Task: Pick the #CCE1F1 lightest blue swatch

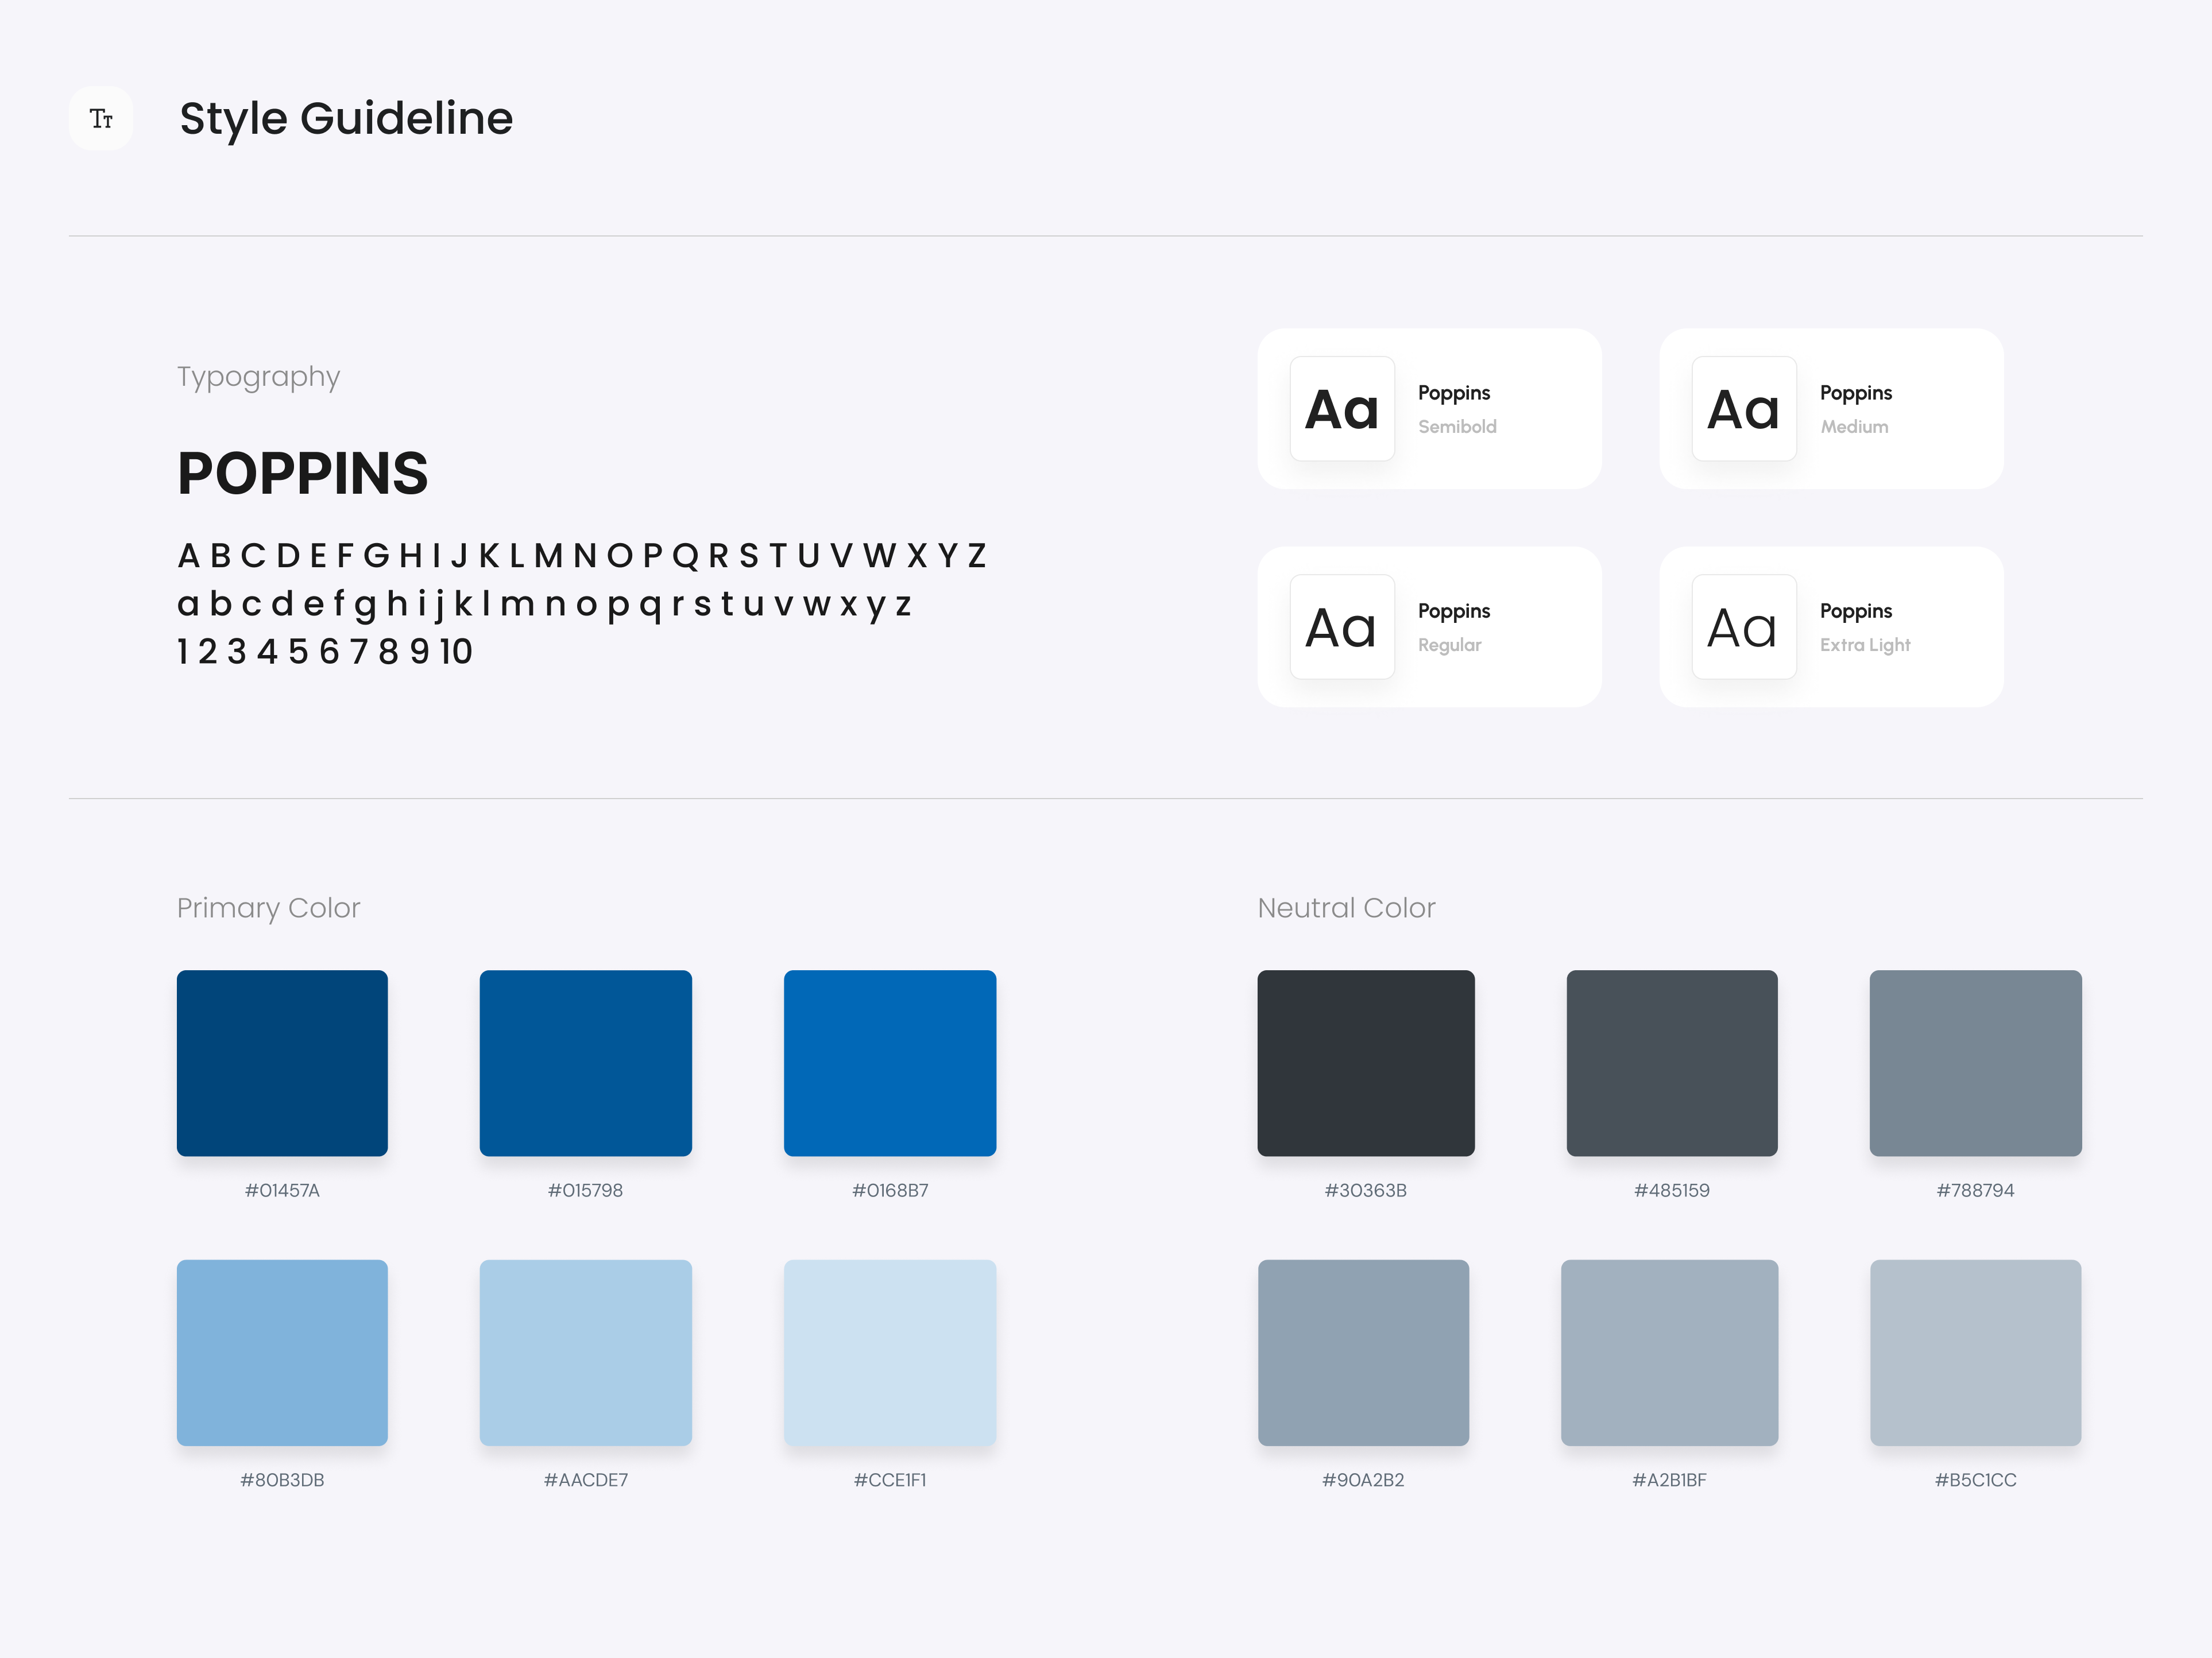Action: click(890, 1353)
